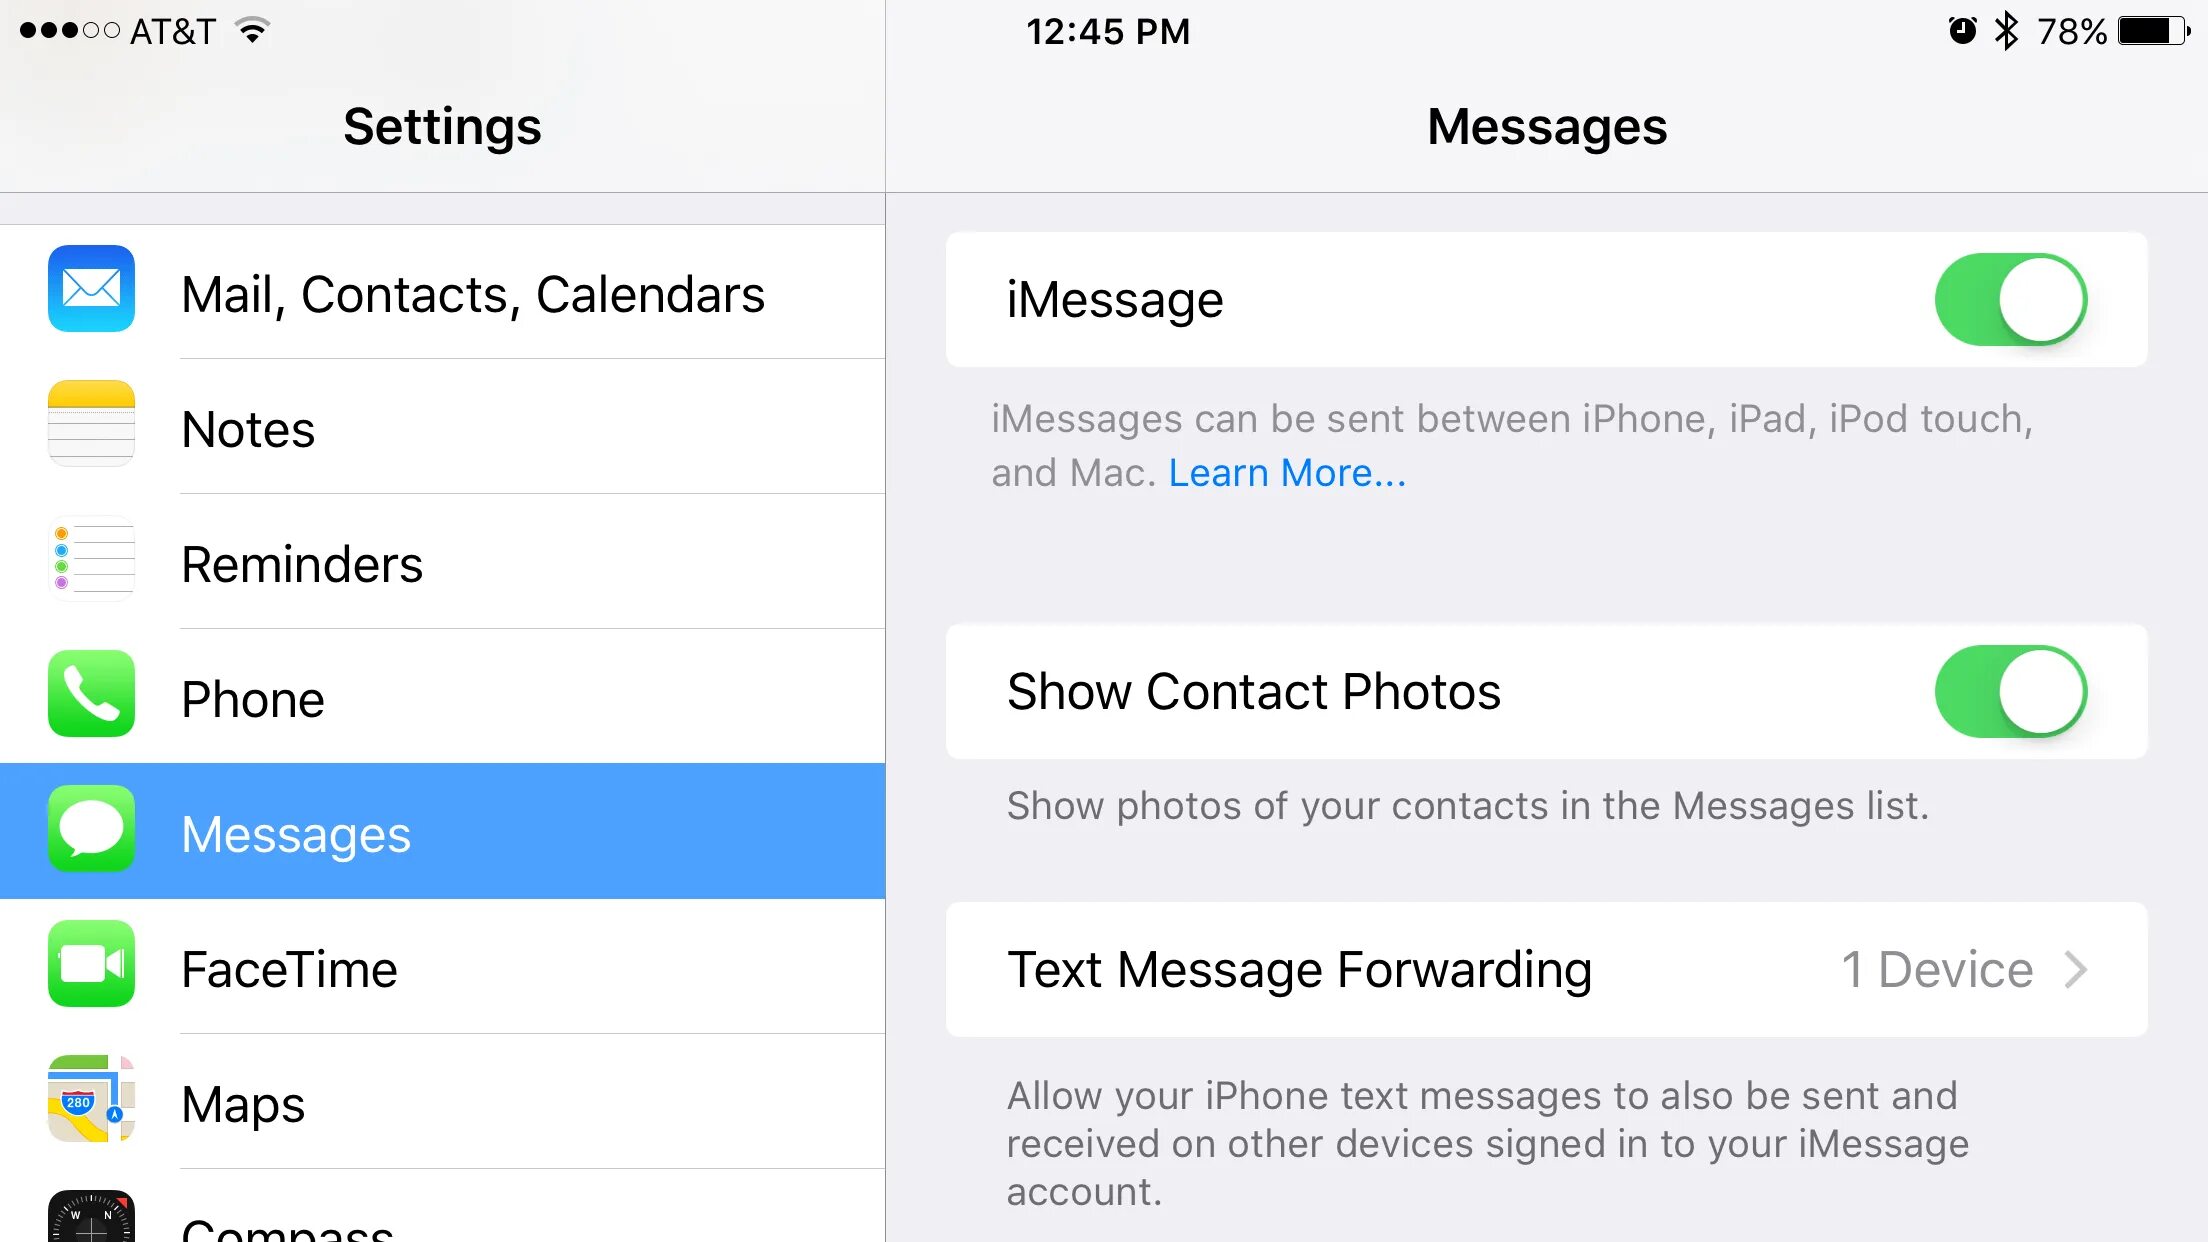Image resolution: width=2208 pixels, height=1242 pixels.
Task: Select Mail, Contacts, Calendars menu item
Action: click(441, 293)
